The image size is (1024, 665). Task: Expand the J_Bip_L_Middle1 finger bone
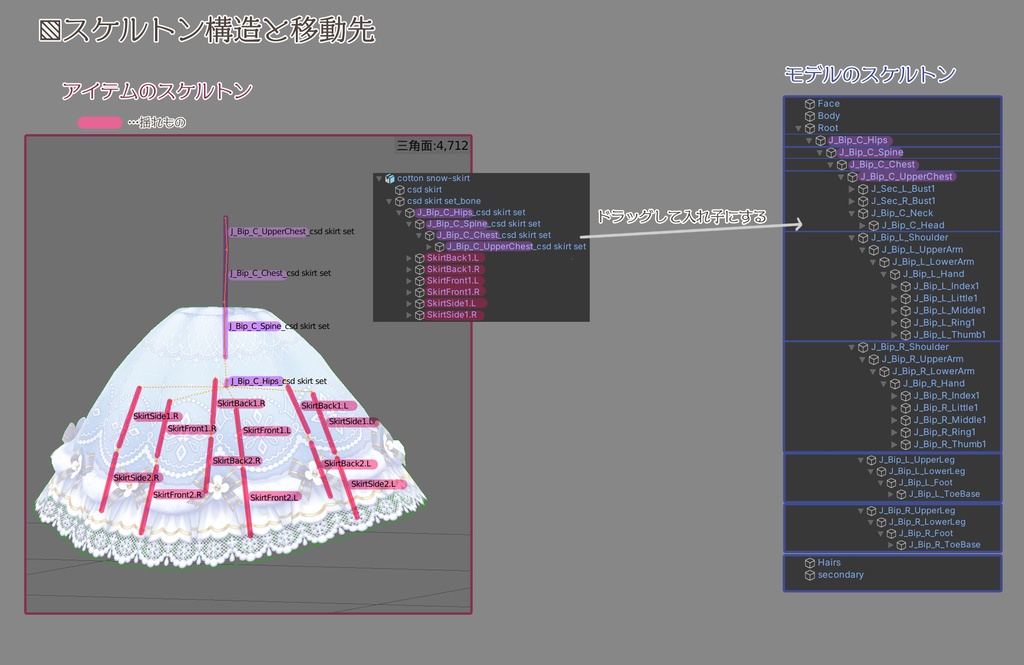(x=895, y=311)
